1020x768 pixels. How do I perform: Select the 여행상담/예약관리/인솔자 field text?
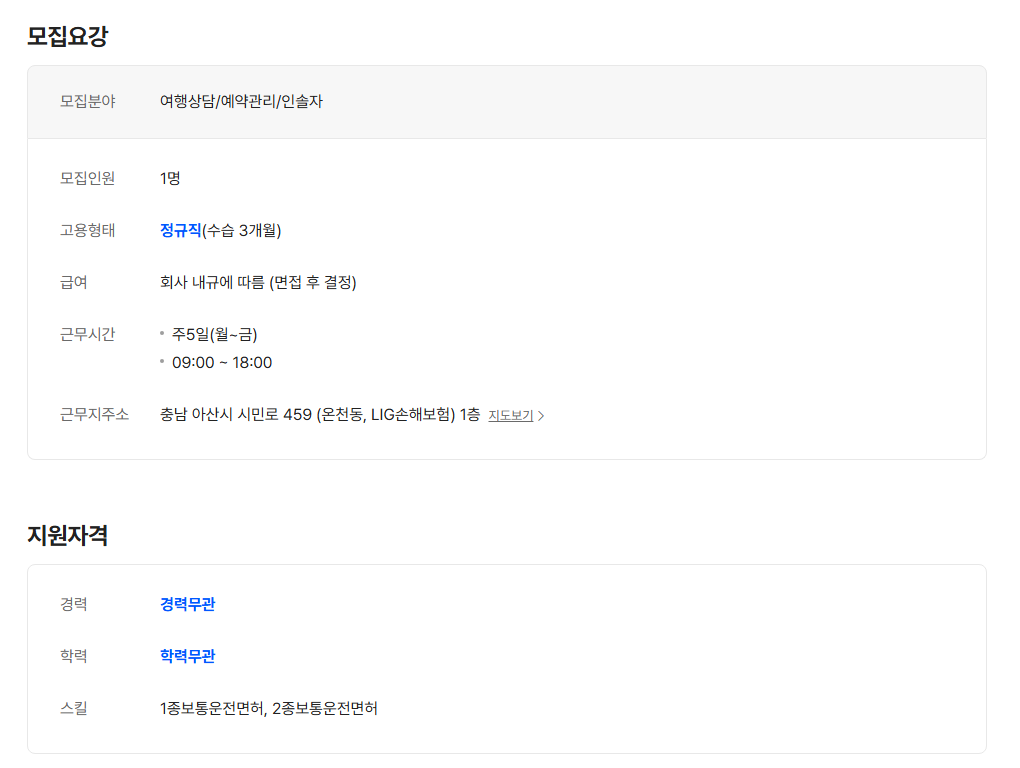(241, 101)
